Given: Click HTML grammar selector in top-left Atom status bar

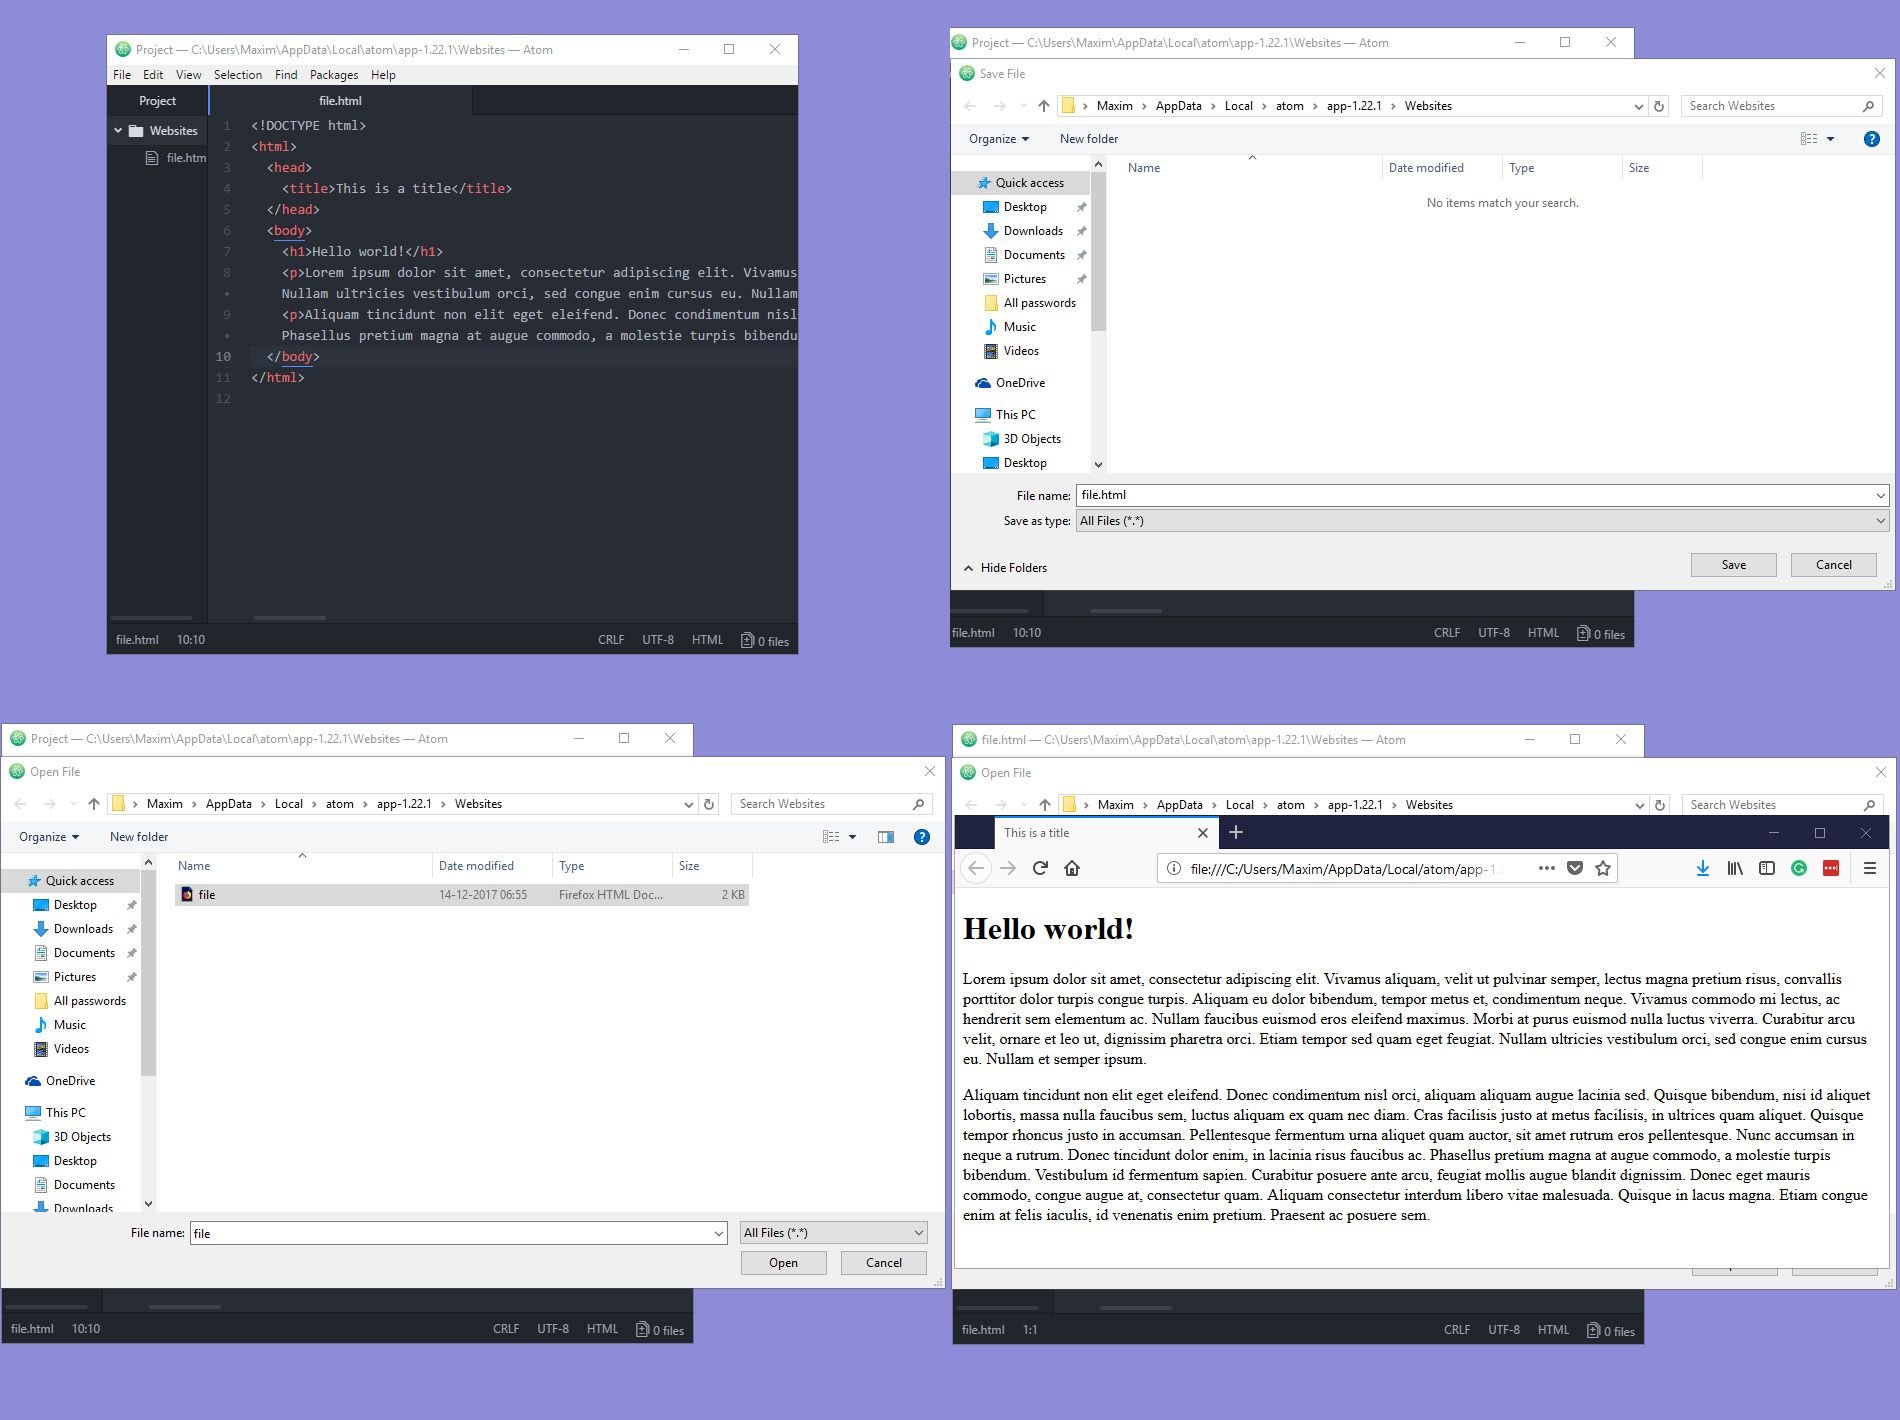Looking at the screenshot, I should pyautogui.click(x=707, y=640).
